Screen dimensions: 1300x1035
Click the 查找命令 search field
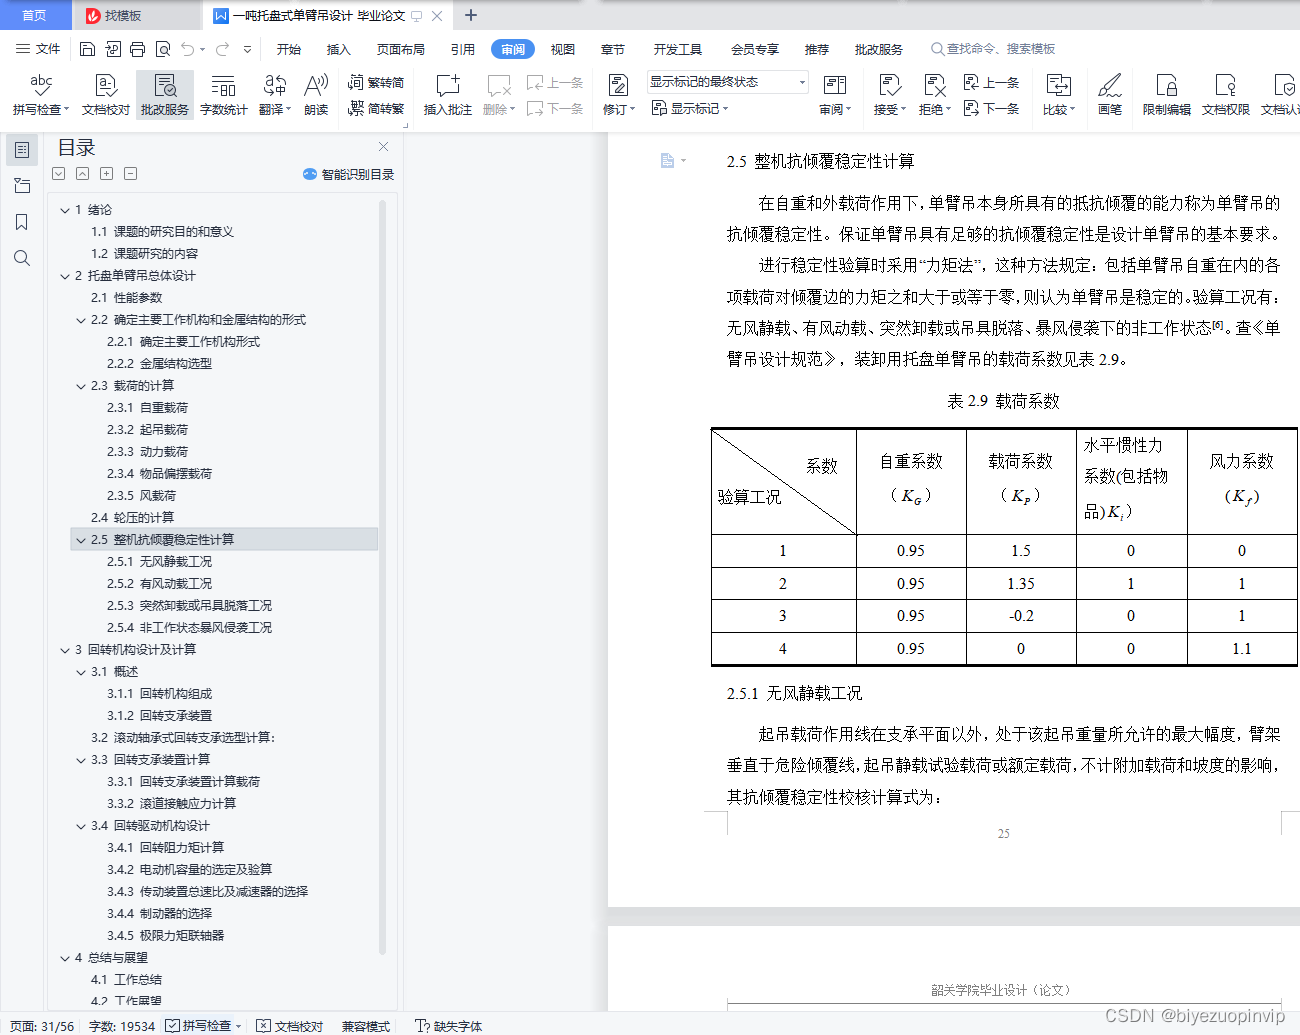click(x=994, y=49)
